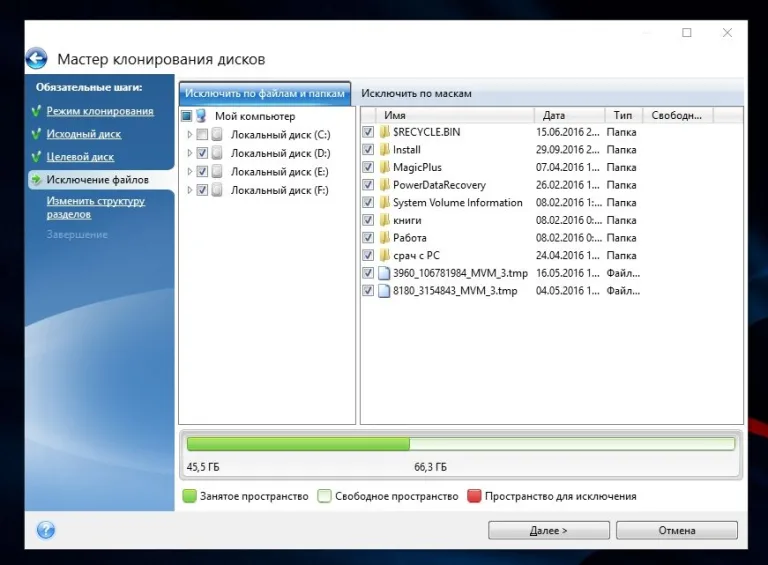Open the Целевой диск step link
Image resolution: width=768 pixels, height=565 pixels.
[80, 157]
